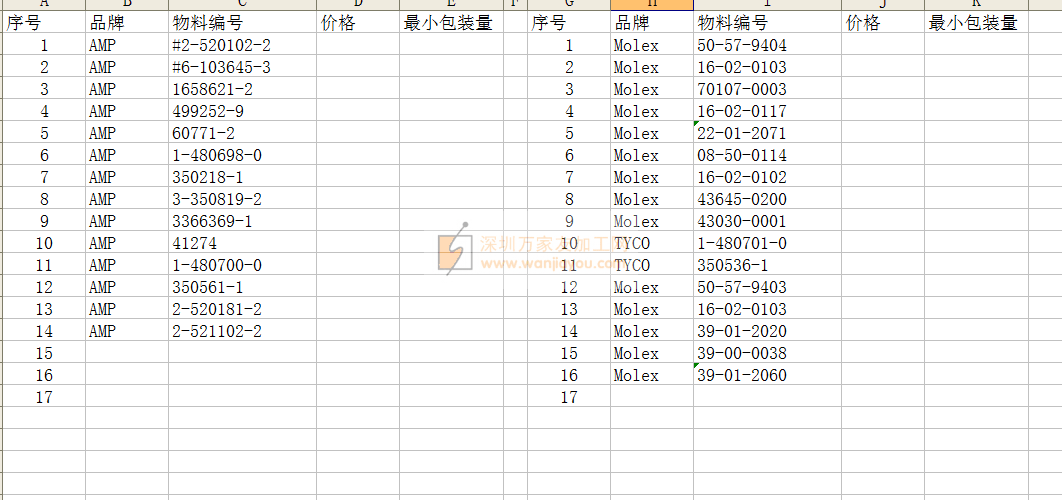Click the 品牌 header cell in column B
Screen dimensions: 1062x500
pos(126,23)
